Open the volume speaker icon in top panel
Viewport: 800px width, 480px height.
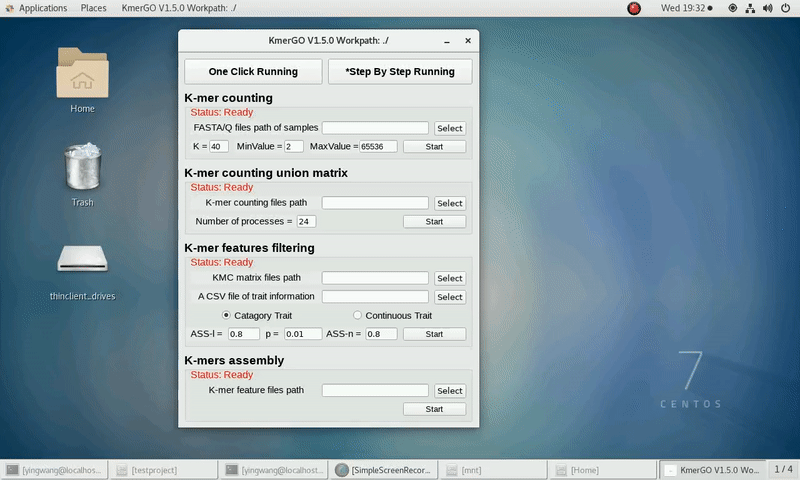767,8
